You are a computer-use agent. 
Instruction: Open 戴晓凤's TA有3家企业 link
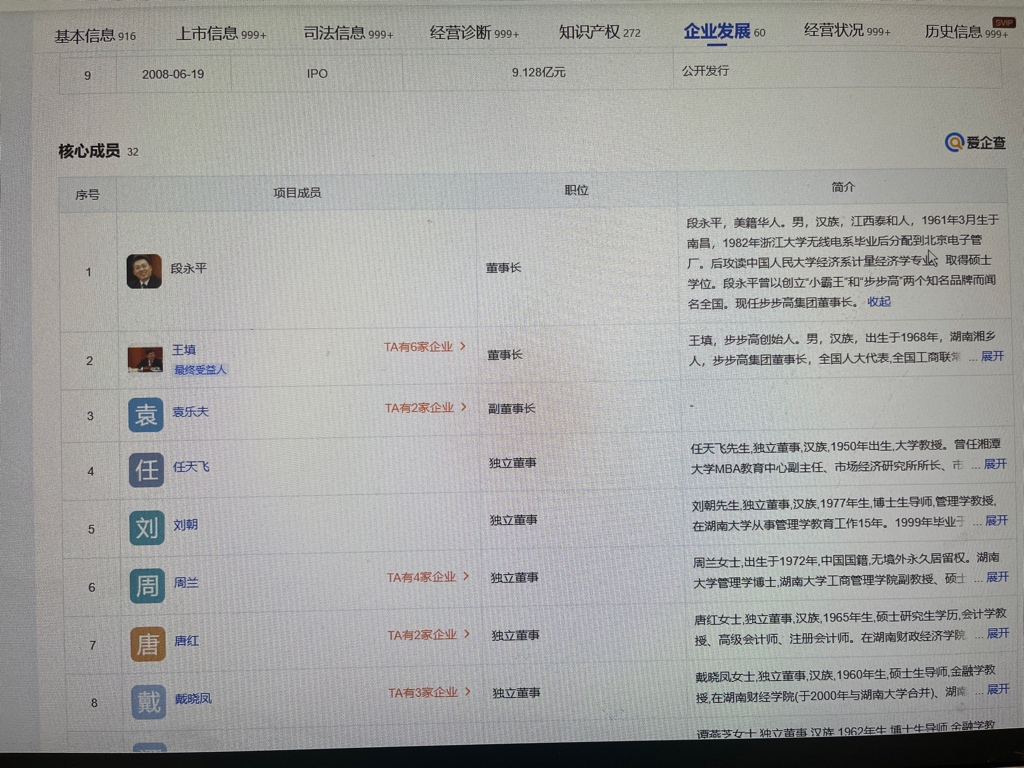[x=429, y=693]
